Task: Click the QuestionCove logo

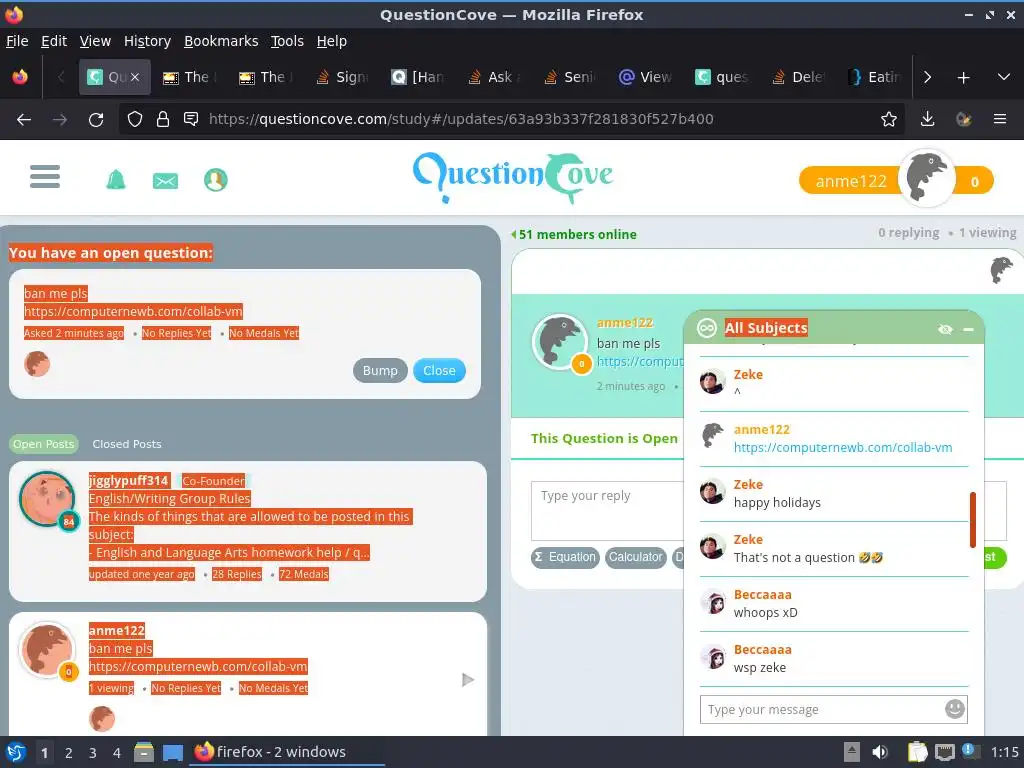Action: tap(513, 176)
